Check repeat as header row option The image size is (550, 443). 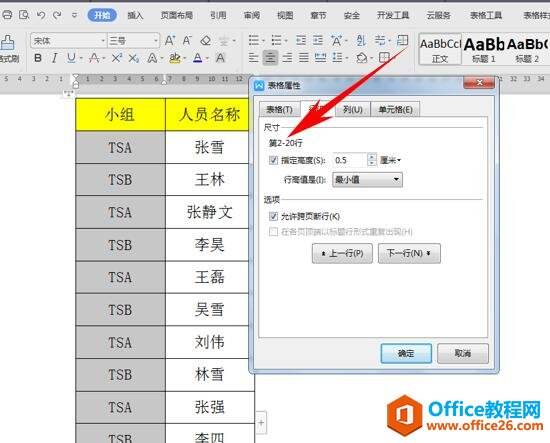pyautogui.click(x=274, y=231)
